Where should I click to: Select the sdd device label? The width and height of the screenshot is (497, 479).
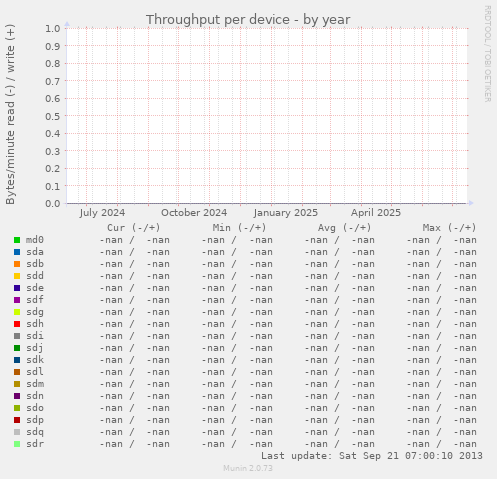pos(35,276)
